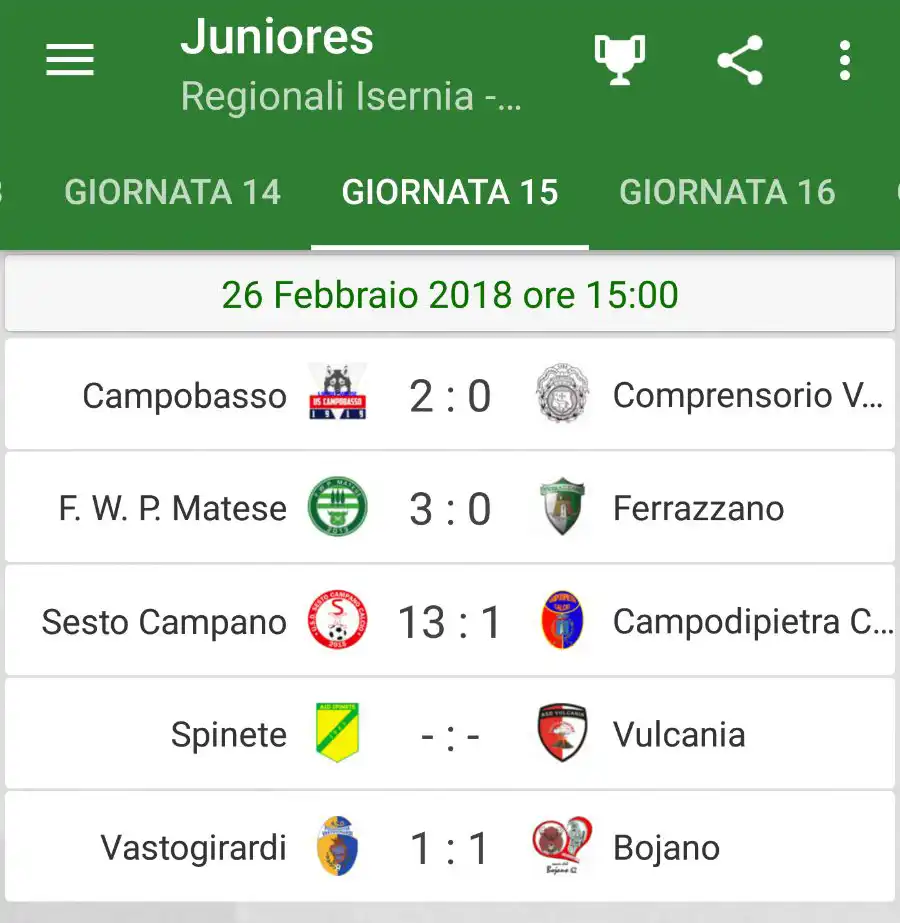Viewport: 900px width, 923px height.
Task: Tap the Sesto Campano red crest
Action: 337,619
